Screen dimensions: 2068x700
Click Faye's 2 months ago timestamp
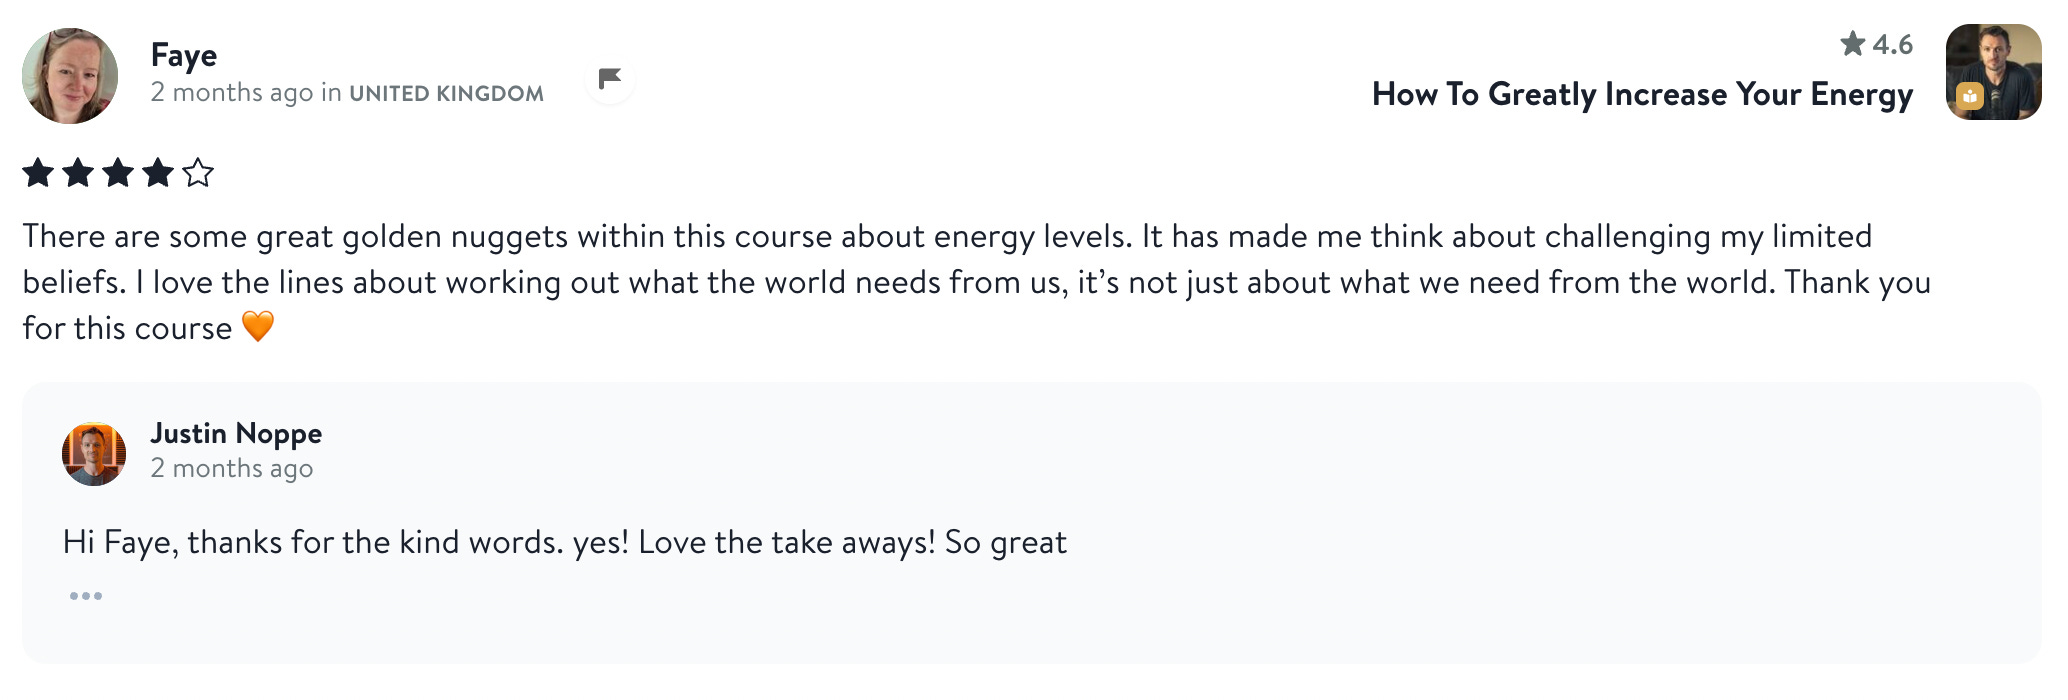232,93
